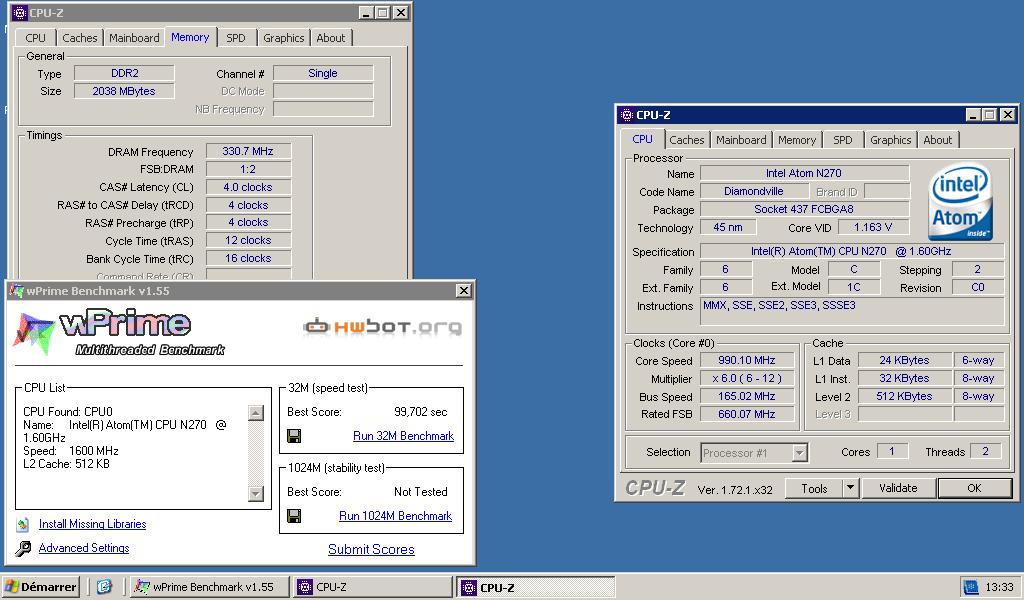Screen dimensions: 1024x600
Task: Open Graphics tab in right CPU-Z window
Action: pos(890,140)
